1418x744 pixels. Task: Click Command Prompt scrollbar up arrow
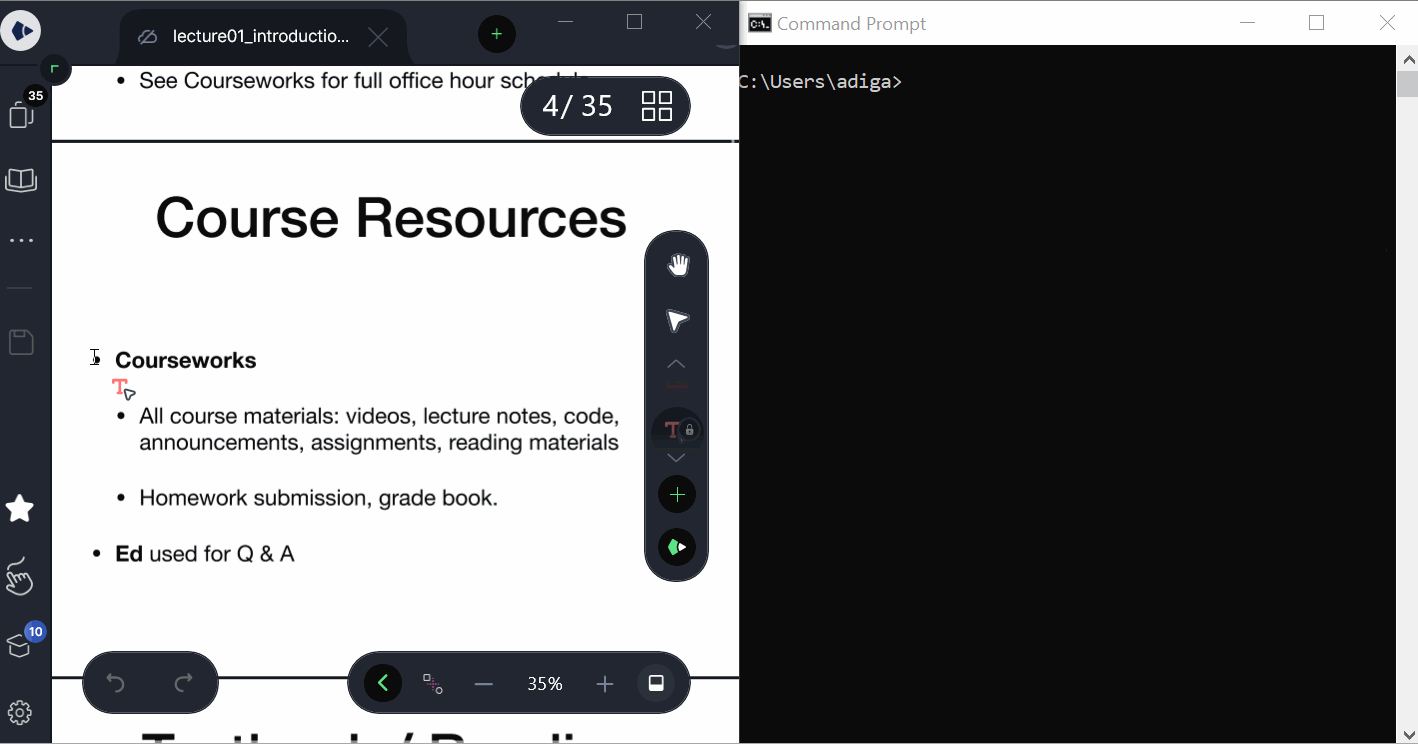click(1406, 57)
